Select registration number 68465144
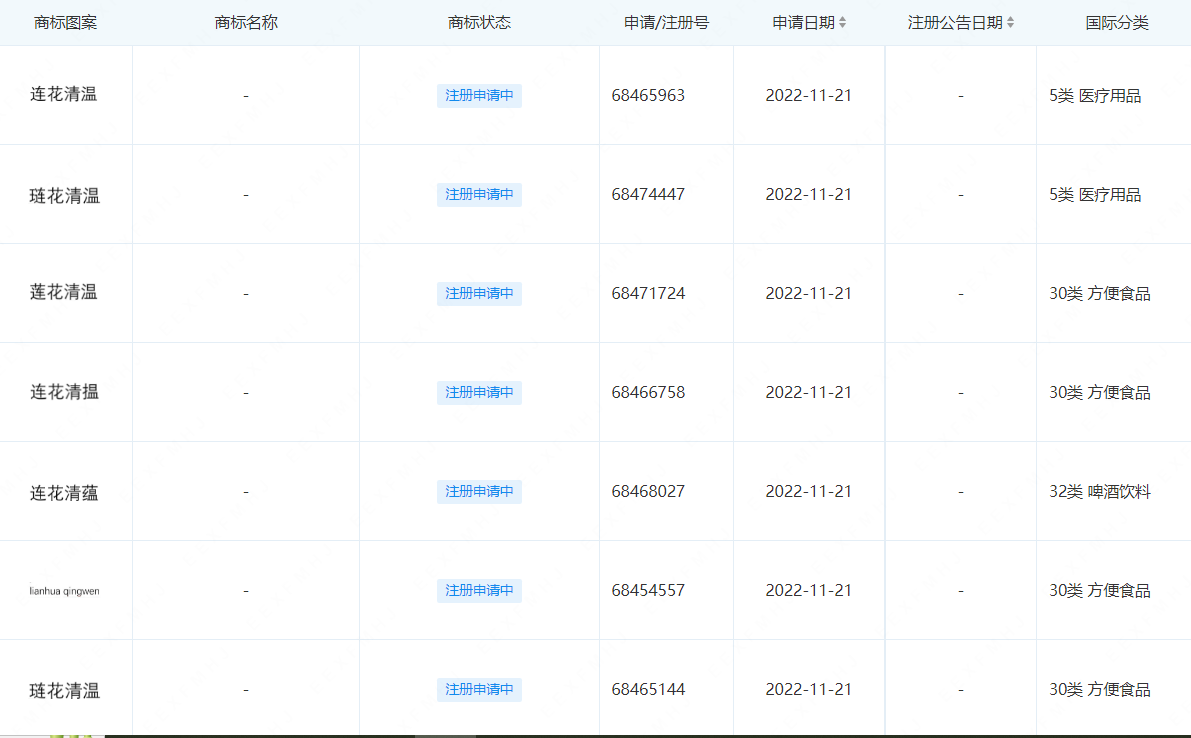The height and width of the screenshot is (738, 1191). [648, 689]
